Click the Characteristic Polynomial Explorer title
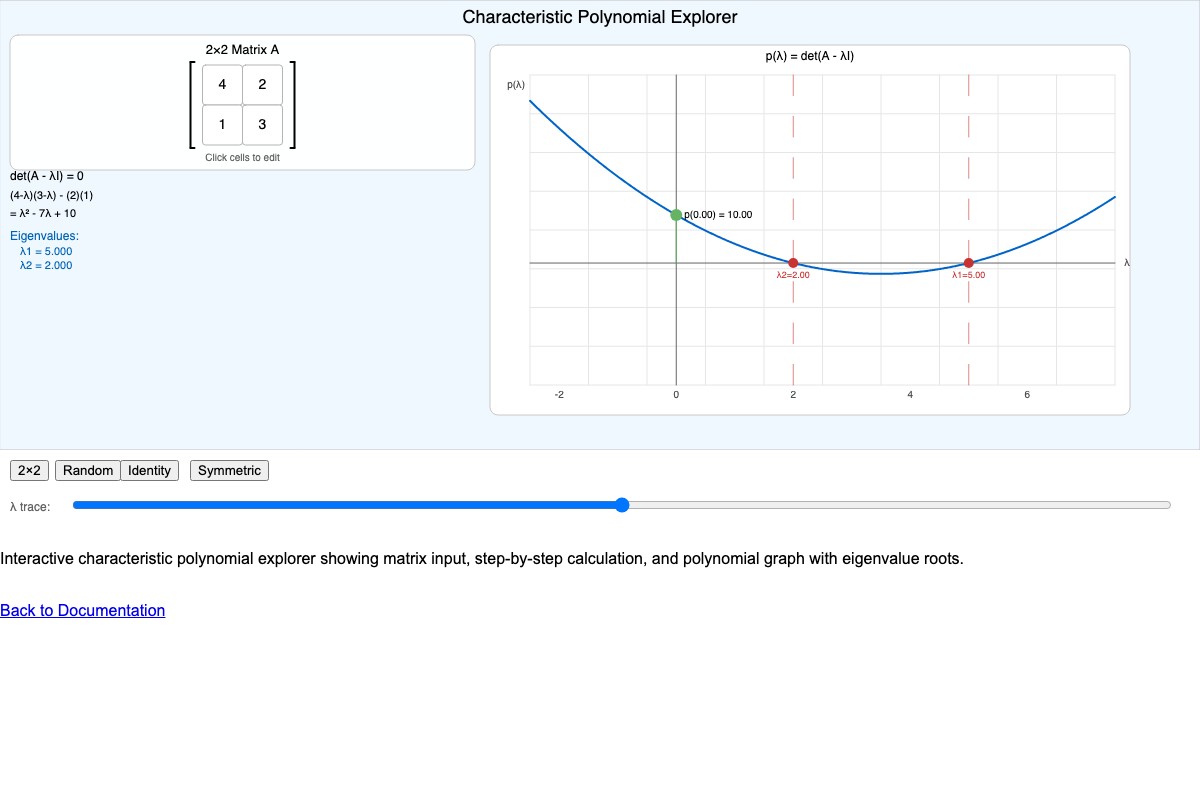1200x800 pixels. coord(599,17)
